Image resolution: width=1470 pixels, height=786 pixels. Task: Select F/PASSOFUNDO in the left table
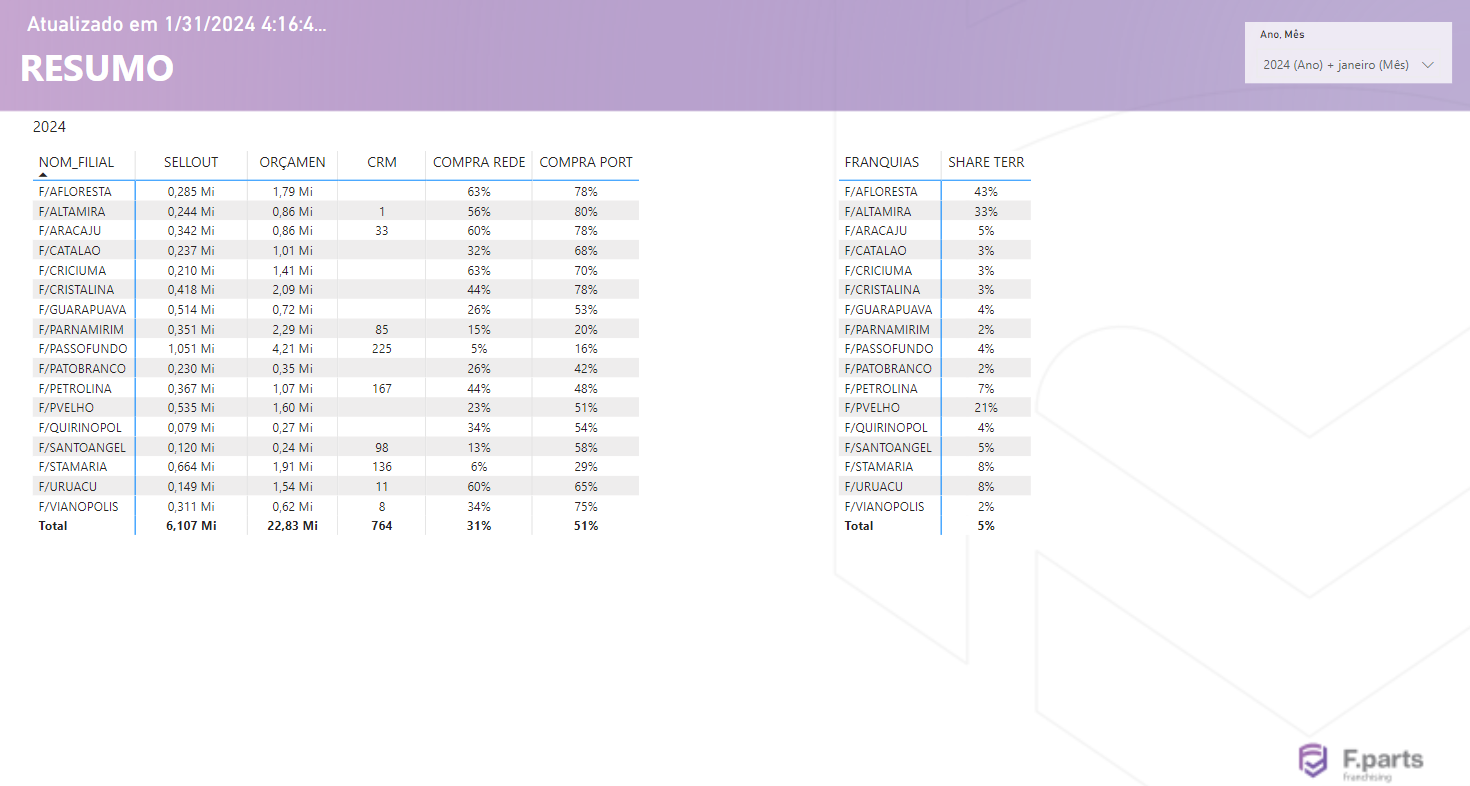(x=83, y=348)
